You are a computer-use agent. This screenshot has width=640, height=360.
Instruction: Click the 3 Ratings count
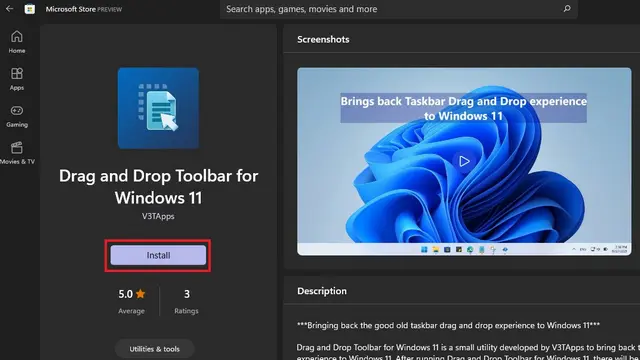[186, 301]
